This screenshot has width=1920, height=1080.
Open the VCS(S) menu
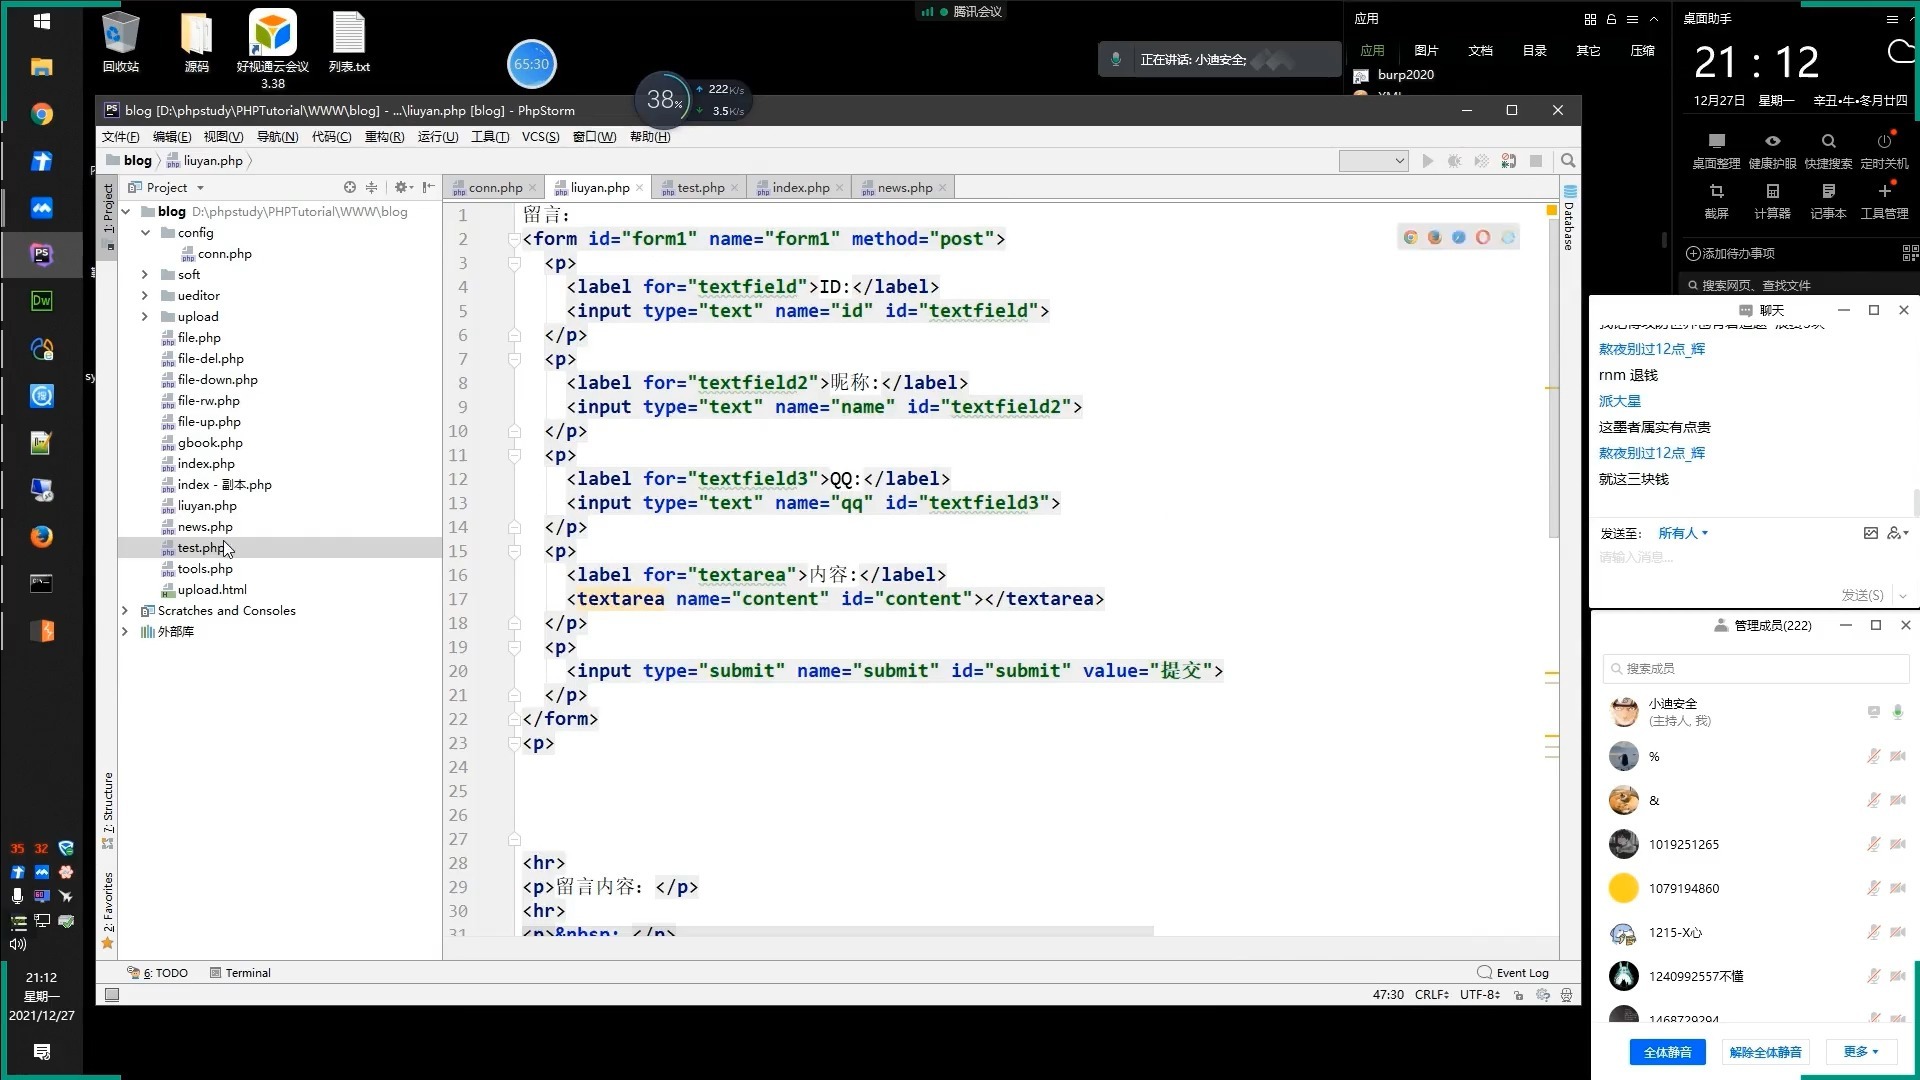pos(540,136)
